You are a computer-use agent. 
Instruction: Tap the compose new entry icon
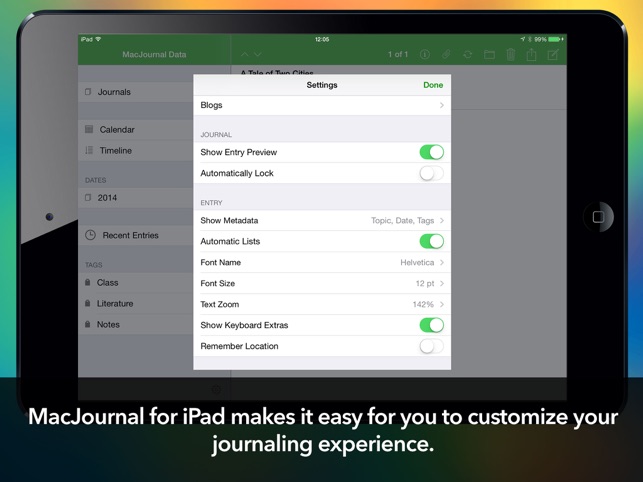(553, 55)
